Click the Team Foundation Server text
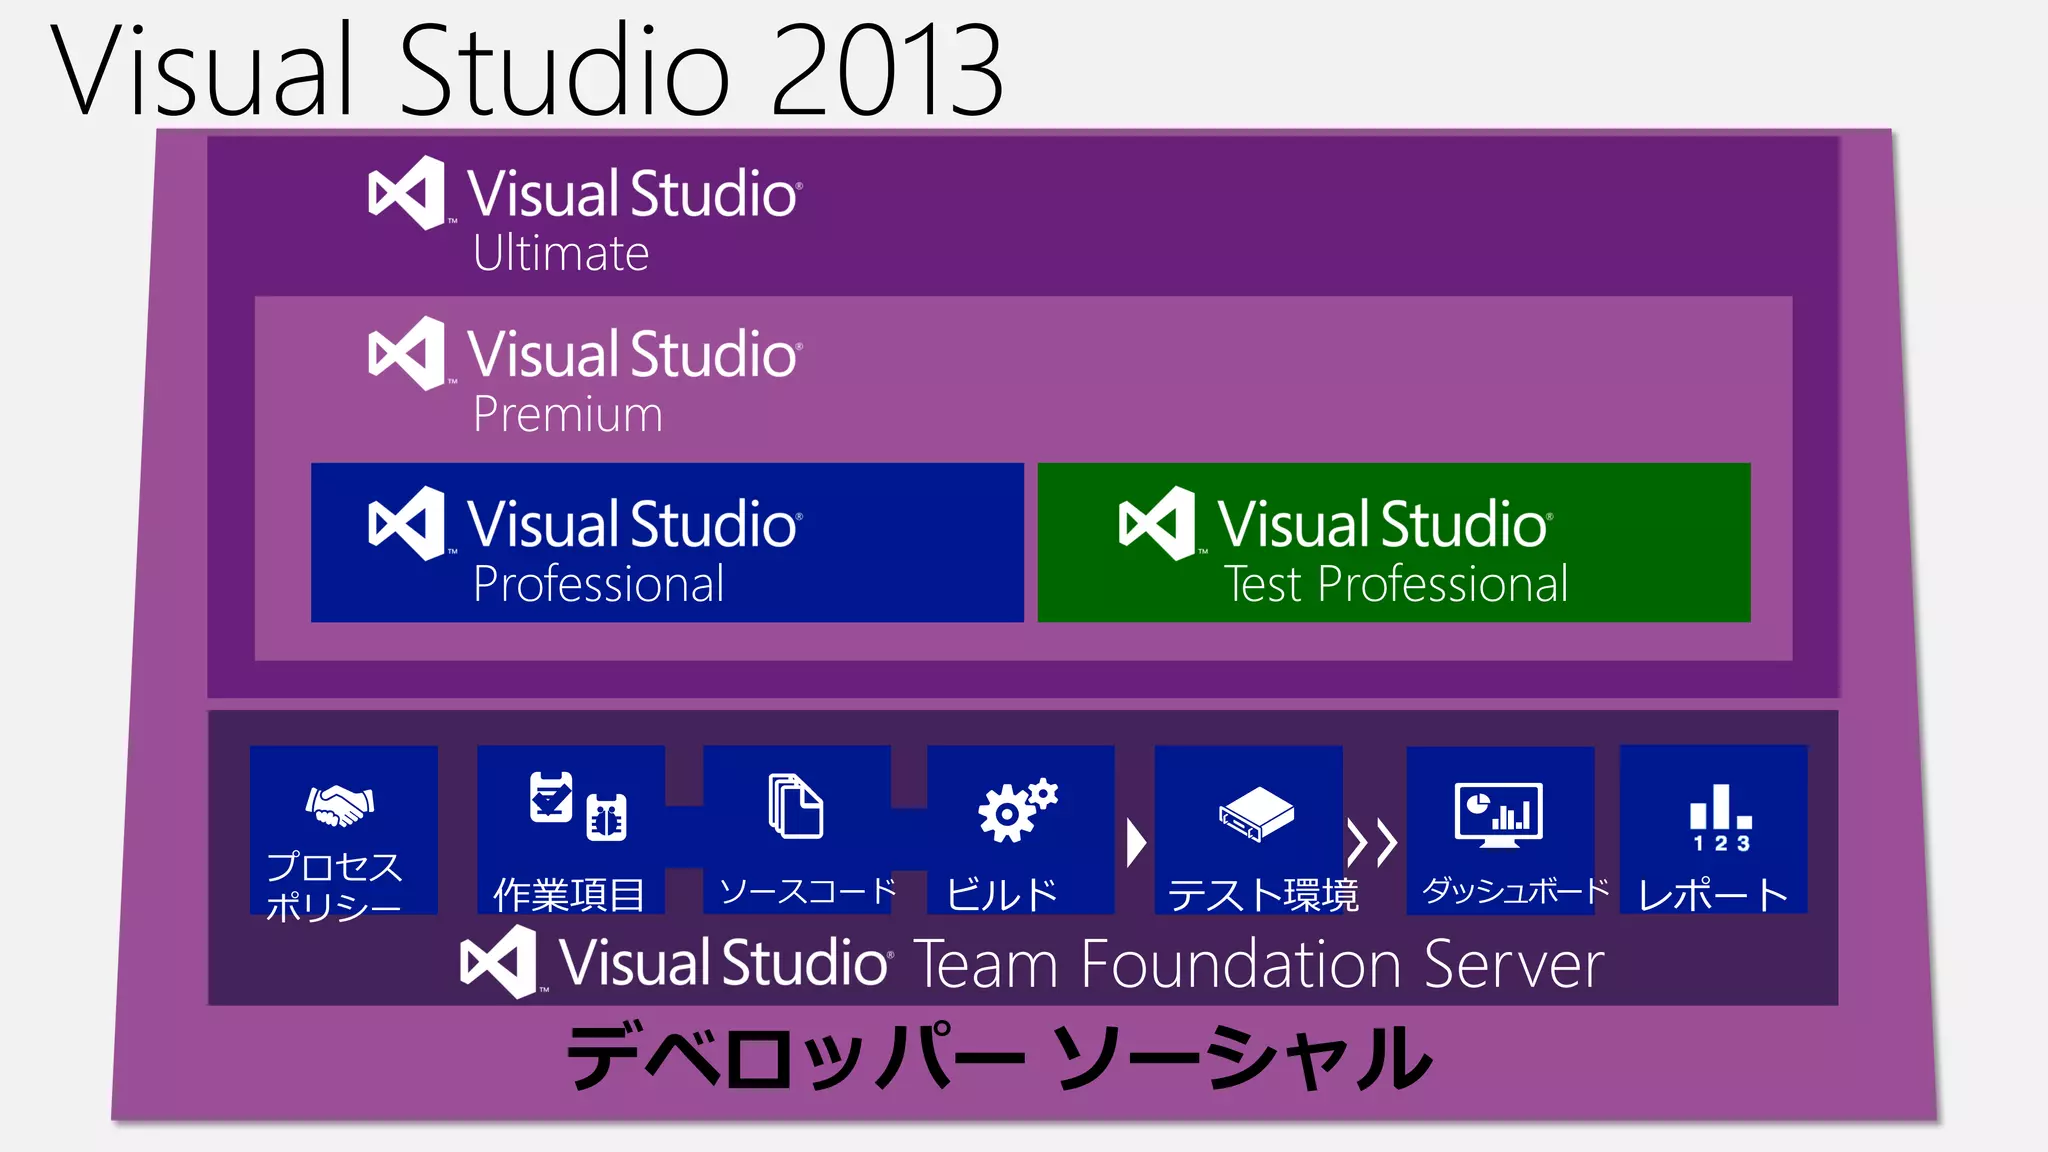 coord(1259,964)
